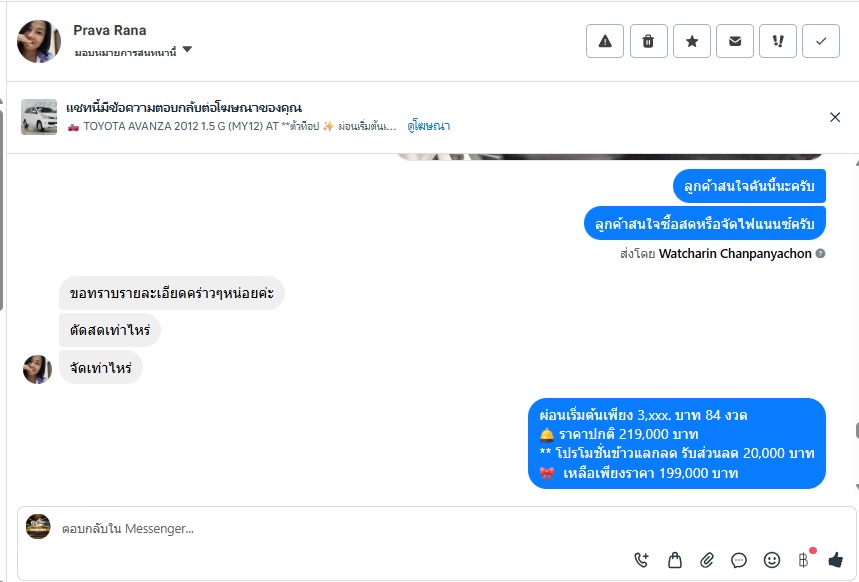Viewport: 859px width, 582px height.
Task: Start a call with the phone icon
Action: (x=642, y=560)
